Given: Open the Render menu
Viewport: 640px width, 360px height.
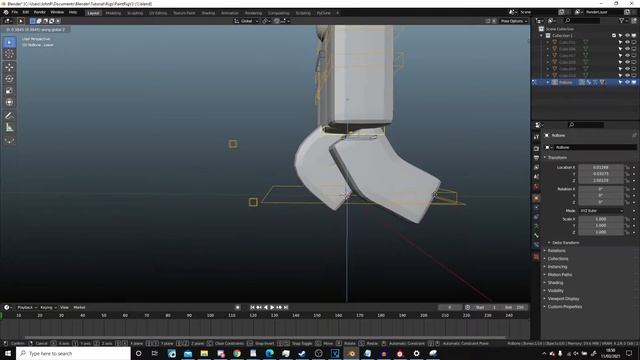Looking at the screenshot, I should [40, 12].
